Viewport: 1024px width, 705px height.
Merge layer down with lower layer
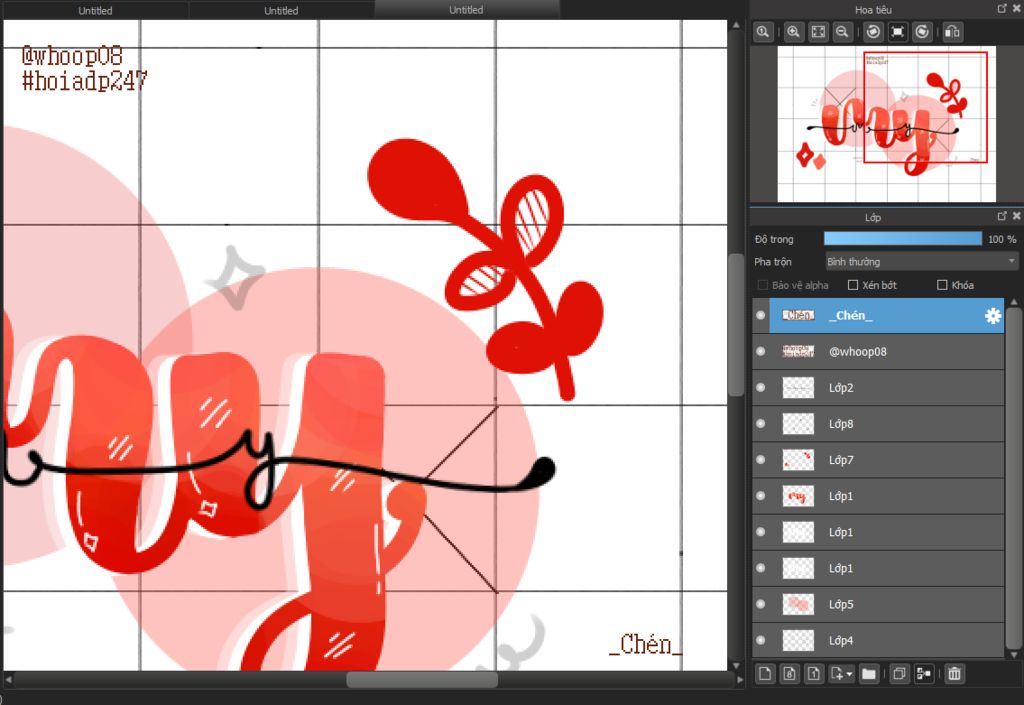(x=923, y=674)
